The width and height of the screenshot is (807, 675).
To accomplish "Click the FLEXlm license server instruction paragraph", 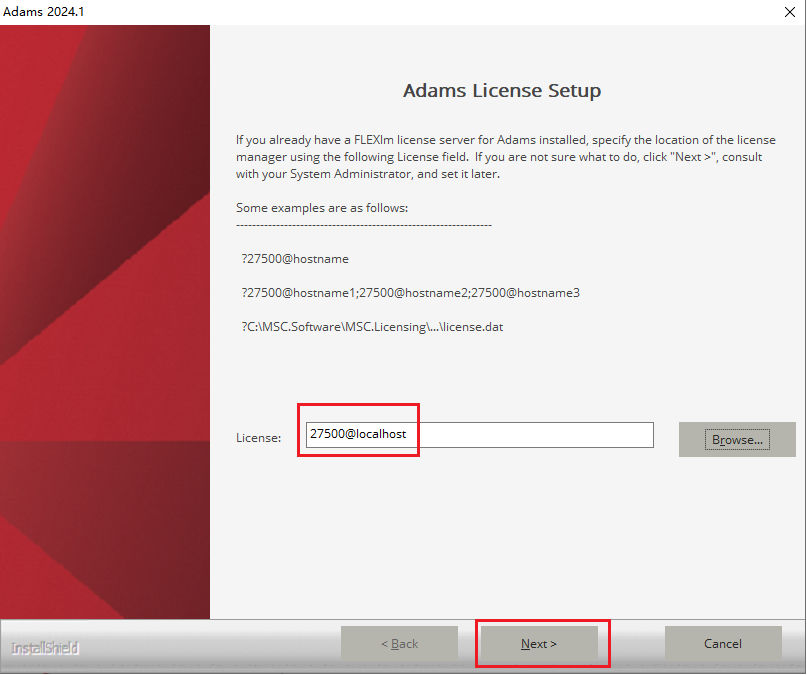I will (506, 157).
